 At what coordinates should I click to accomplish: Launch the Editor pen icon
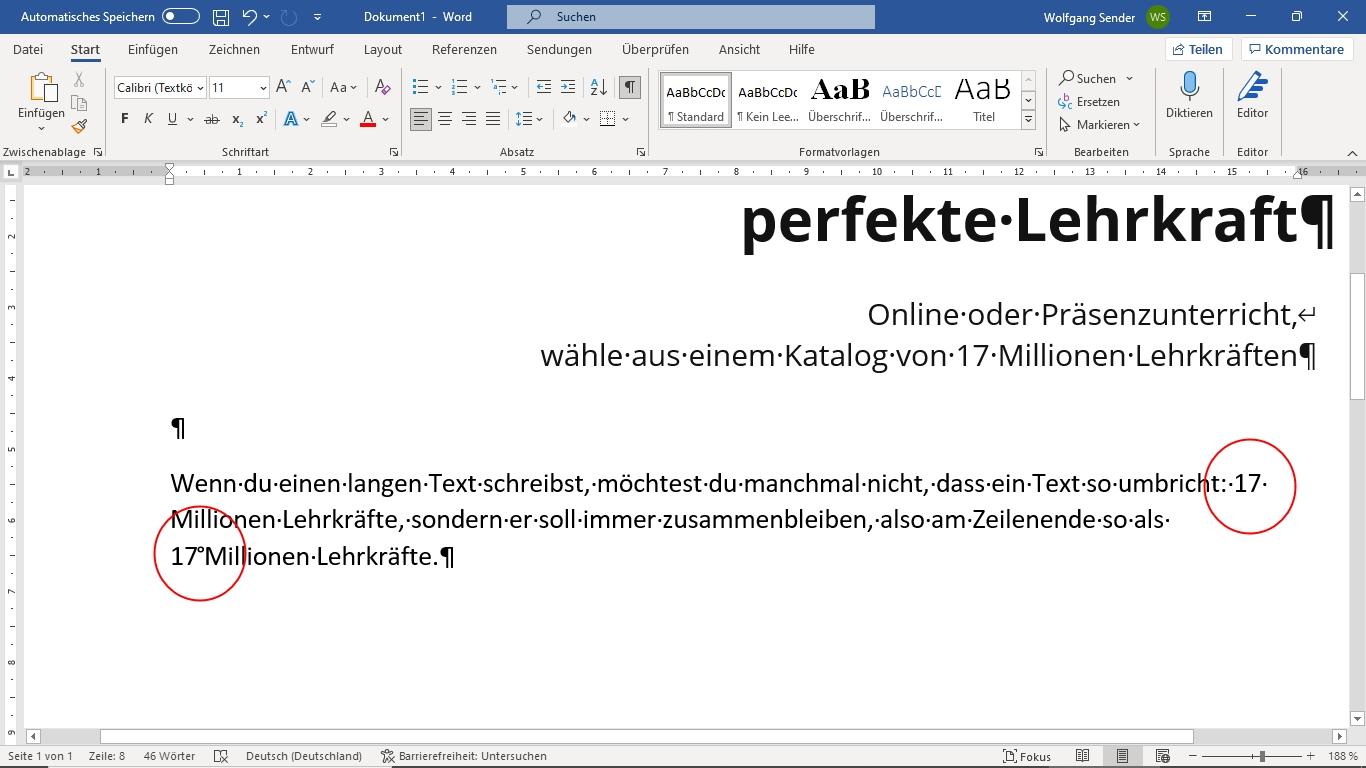tap(1252, 96)
